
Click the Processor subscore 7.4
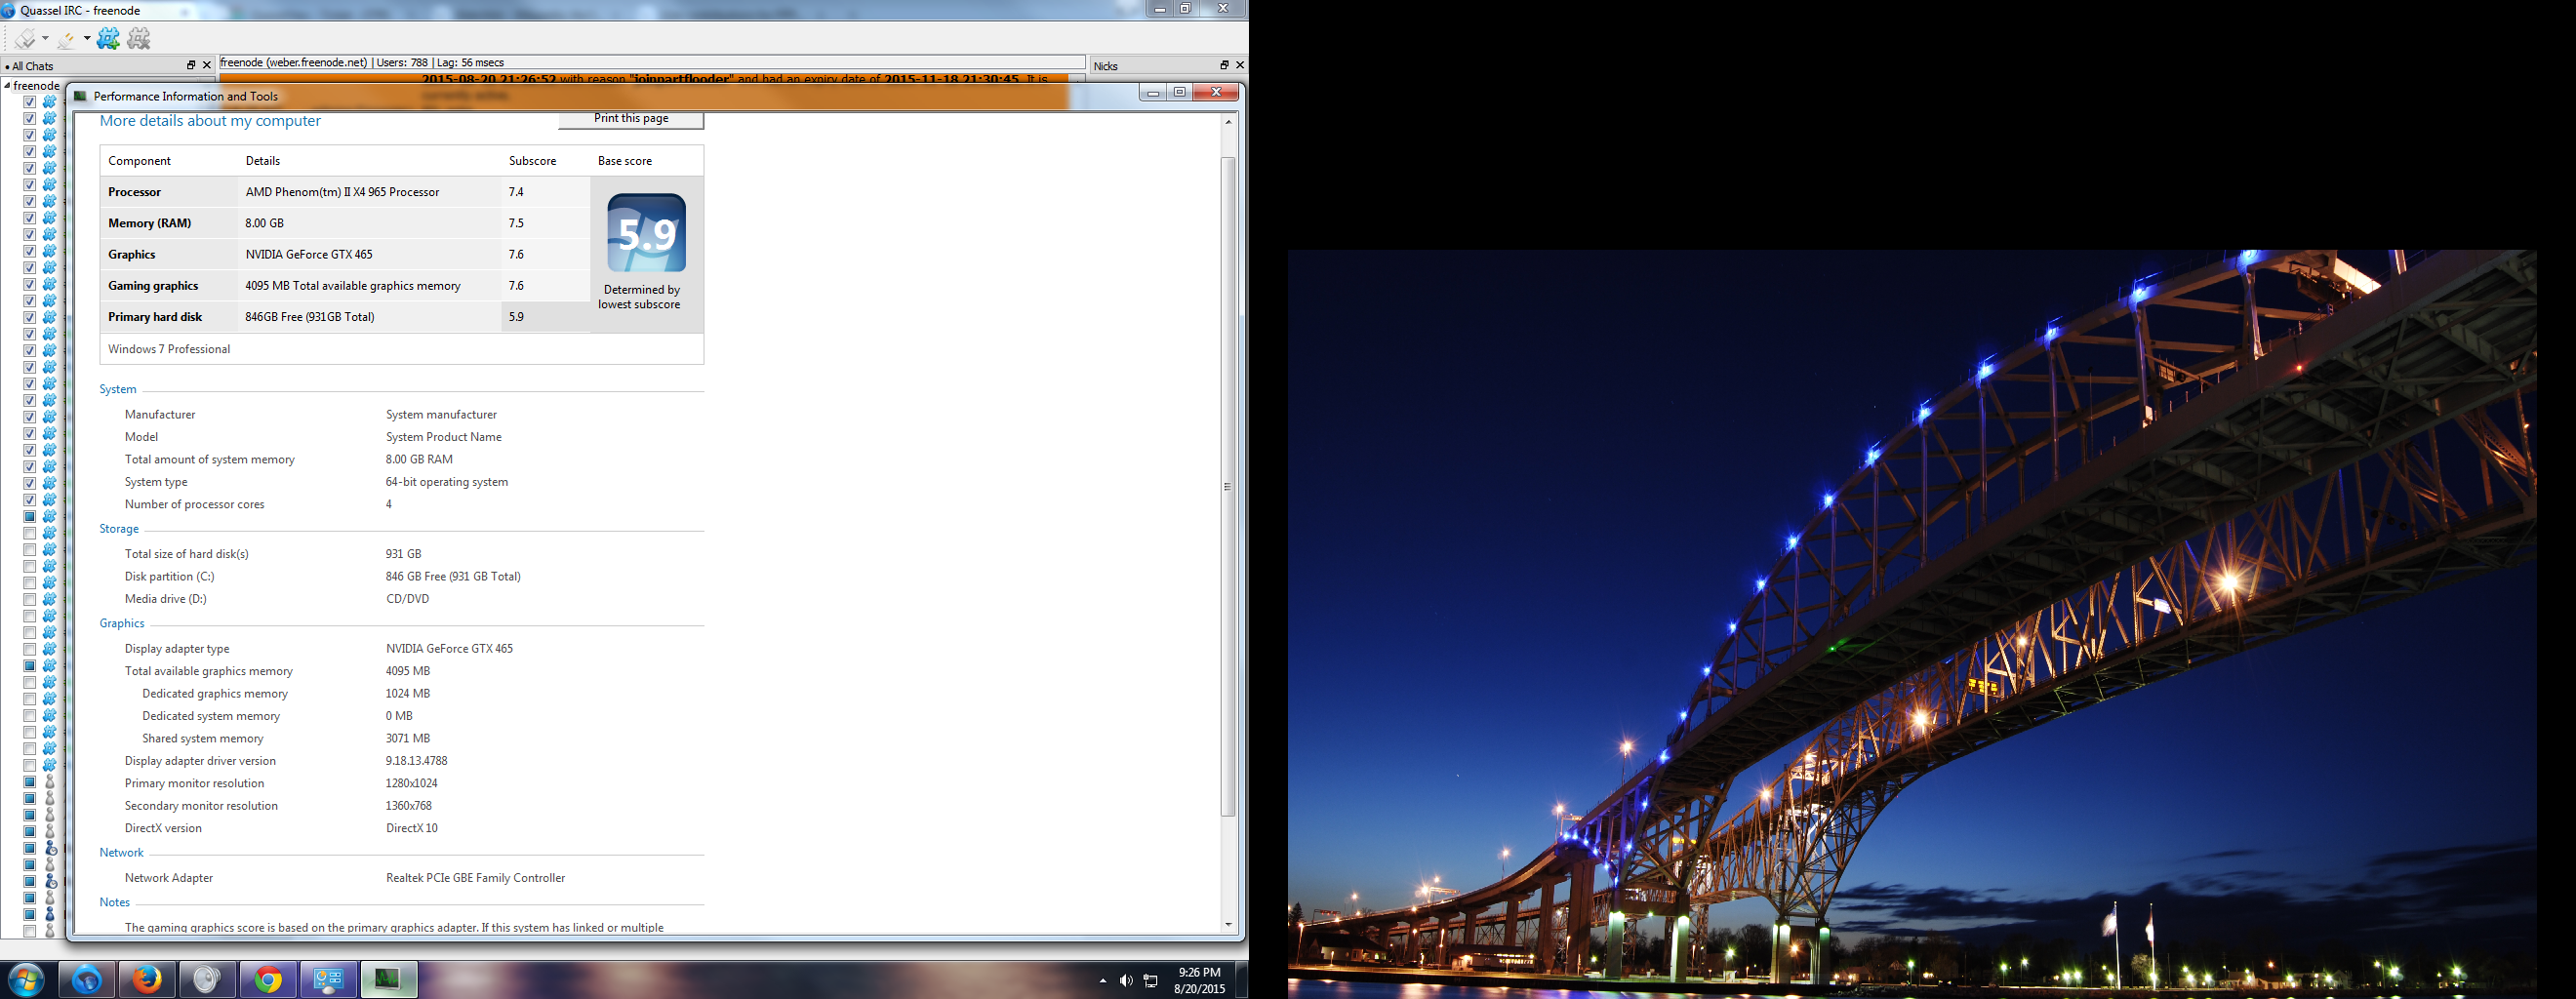516,192
